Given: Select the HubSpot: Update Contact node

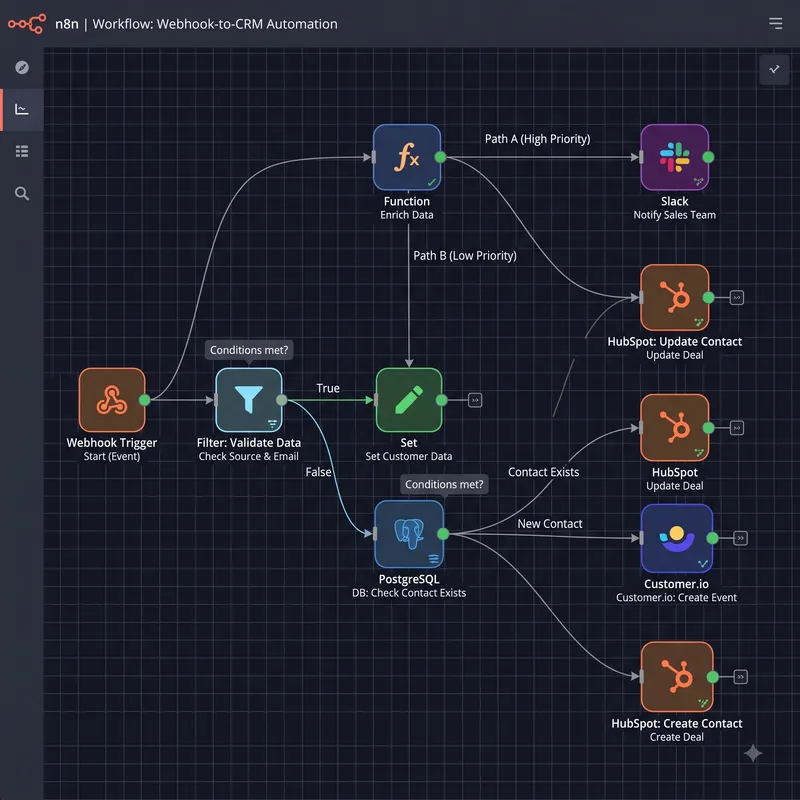Looking at the screenshot, I should (674, 297).
